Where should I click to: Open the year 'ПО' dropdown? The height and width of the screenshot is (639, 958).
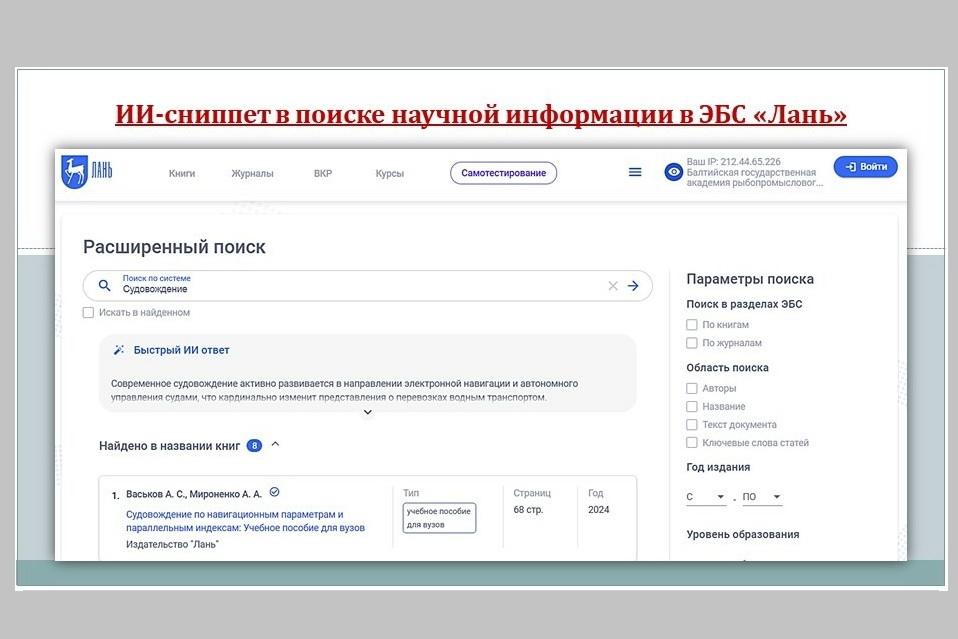tap(762, 497)
